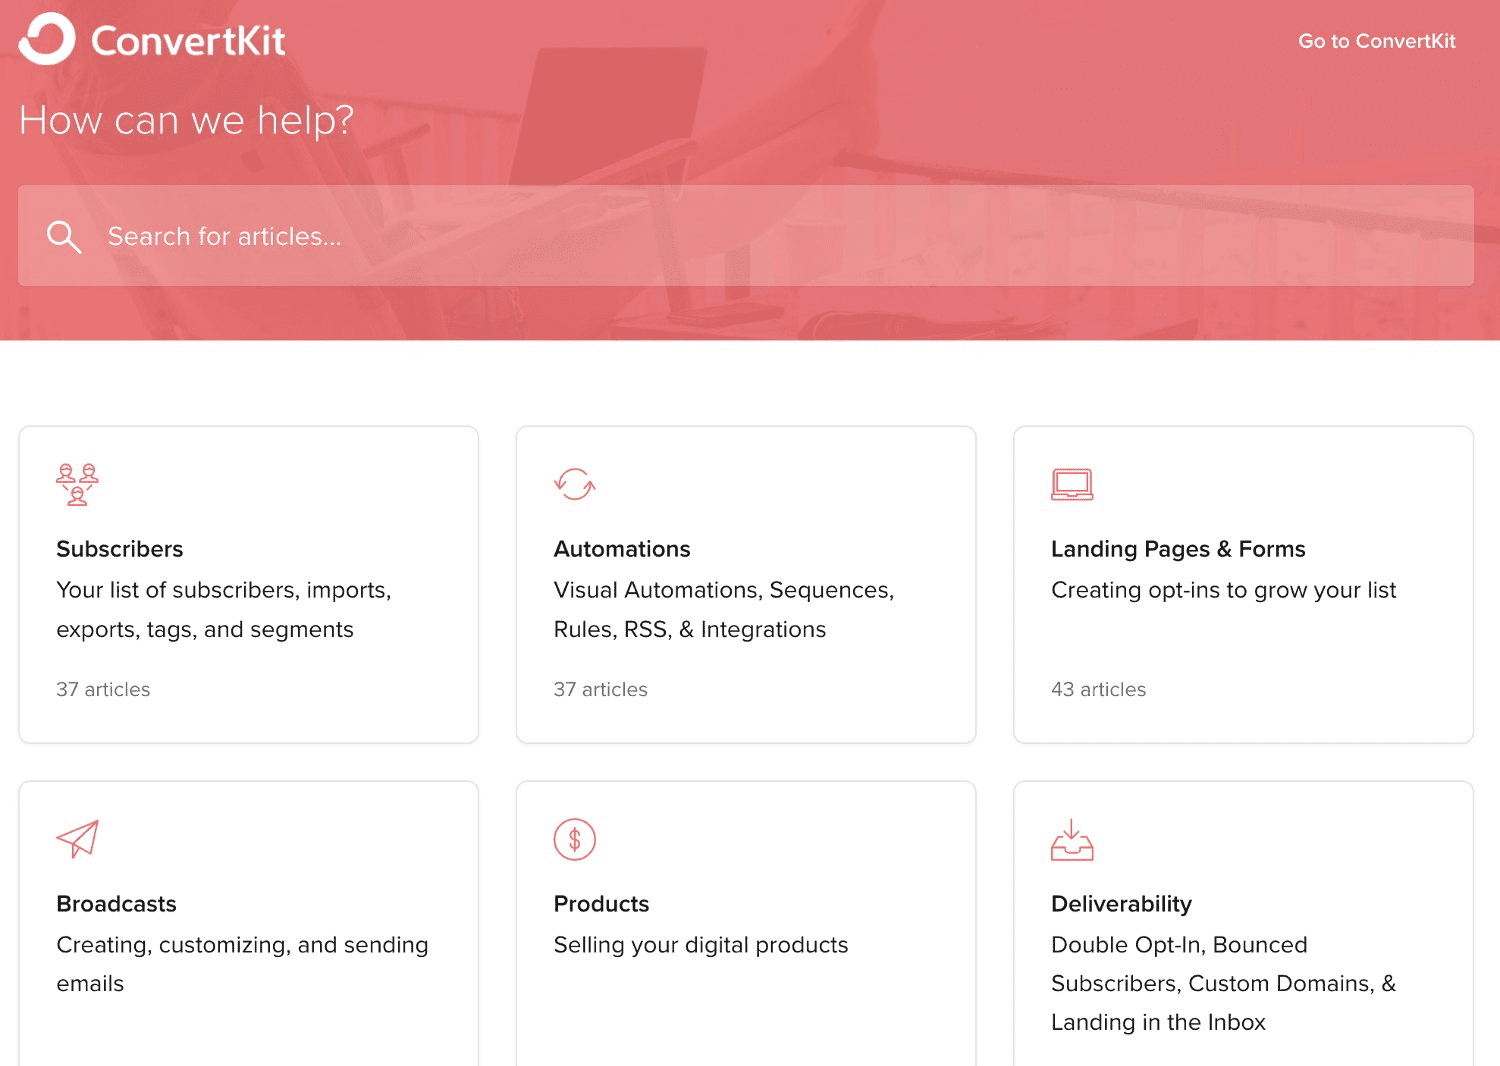Open the Products category title
Image resolution: width=1500 pixels, height=1066 pixels.
[601, 904]
